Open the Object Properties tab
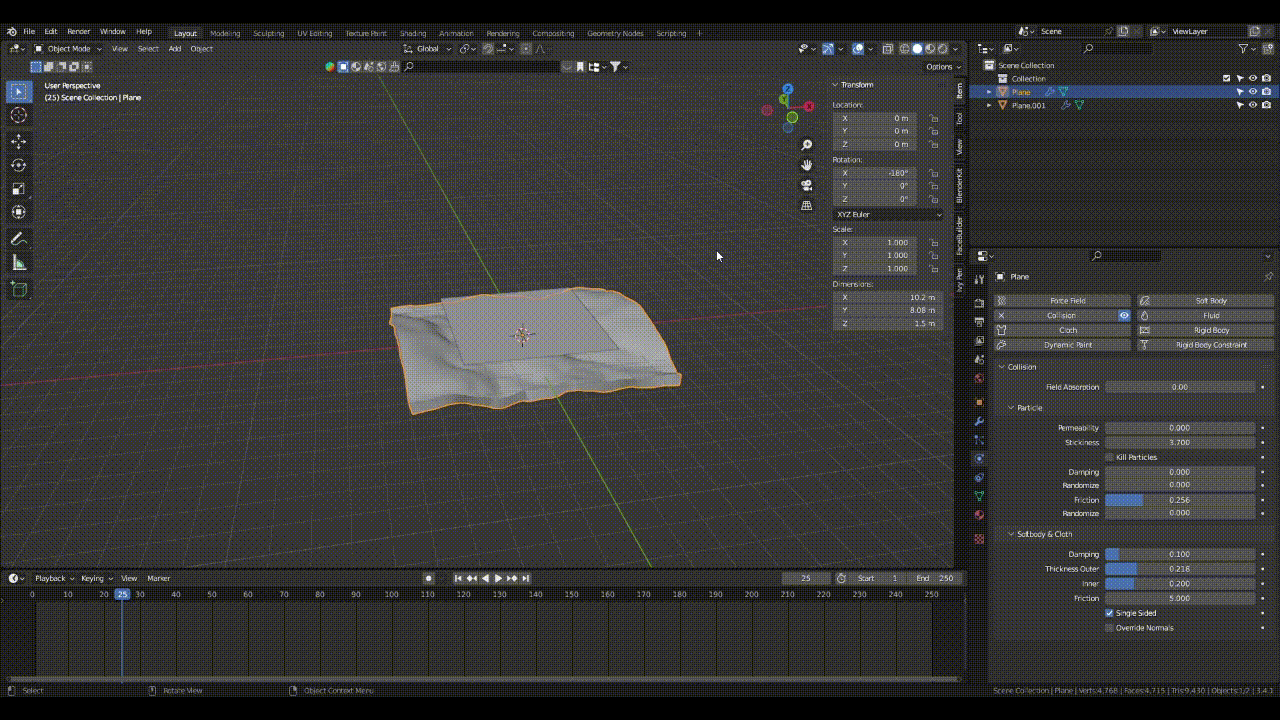The height and width of the screenshot is (720, 1280). (979, 402)
